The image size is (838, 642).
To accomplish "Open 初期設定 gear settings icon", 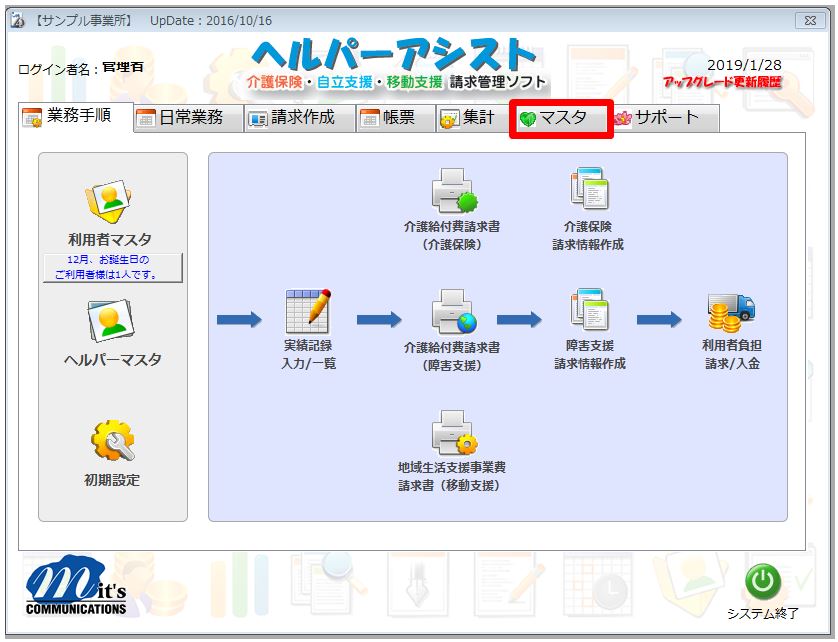I will pos(112,441).
